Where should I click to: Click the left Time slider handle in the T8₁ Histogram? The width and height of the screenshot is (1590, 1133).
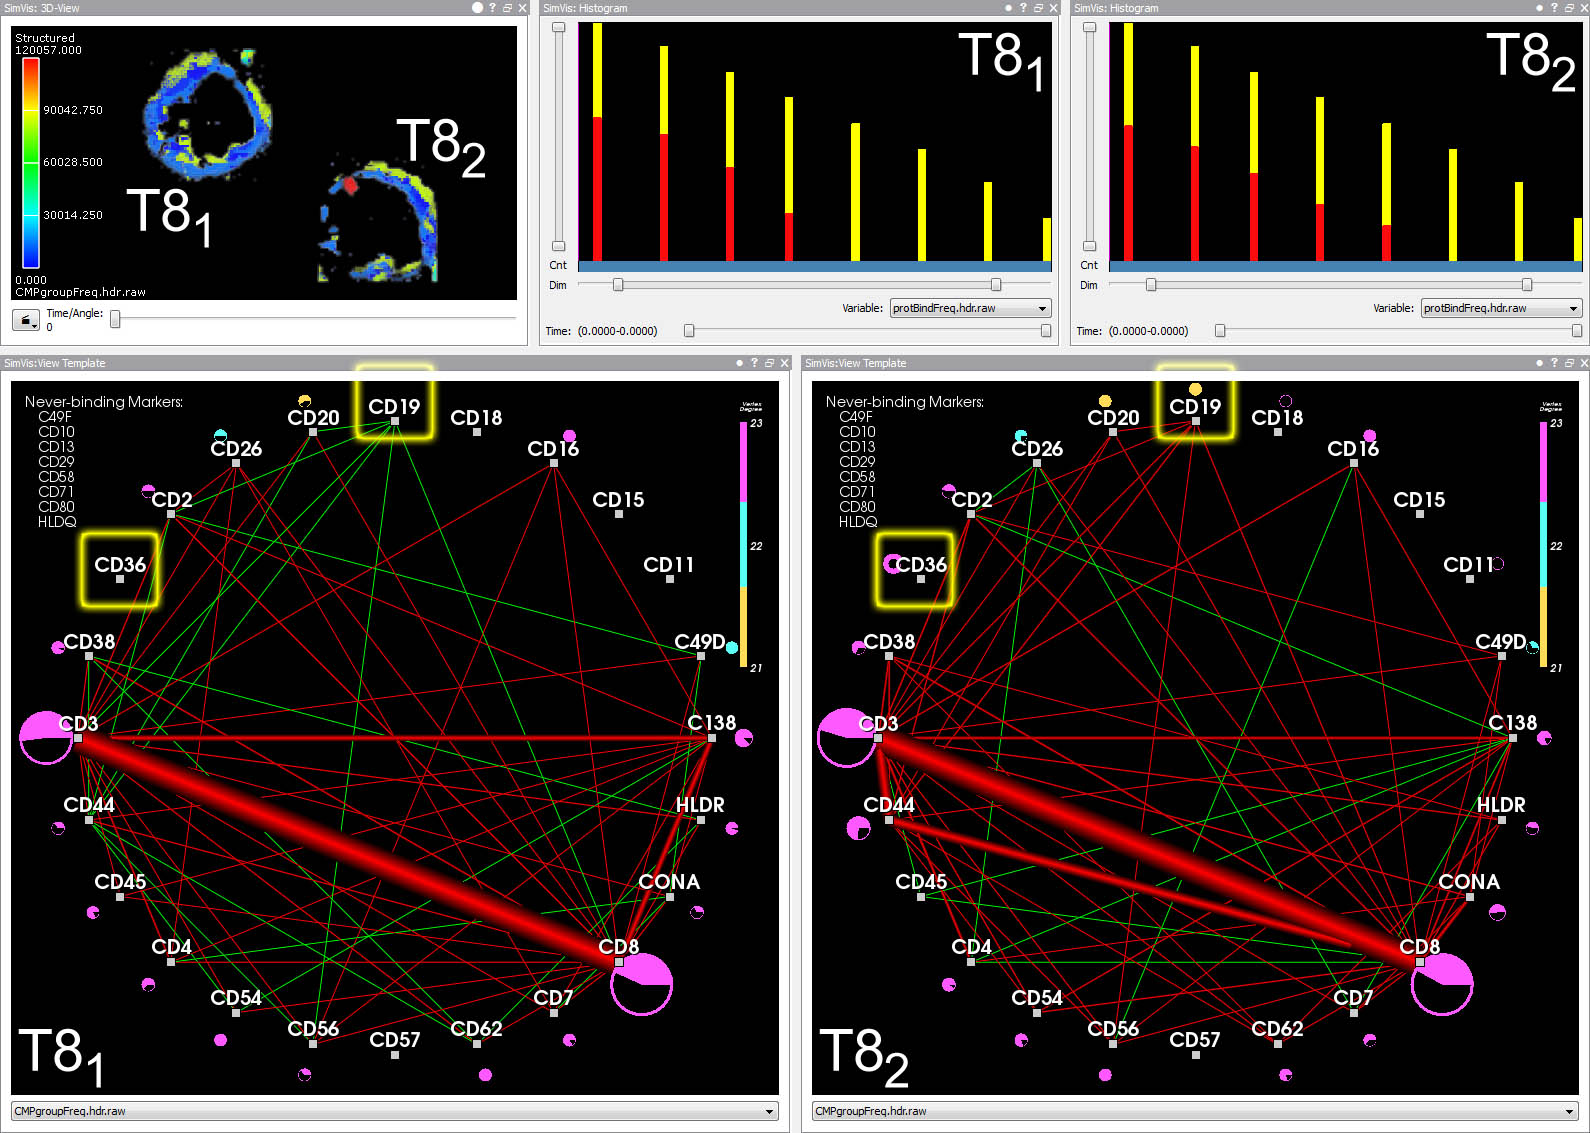pos(689,330)
